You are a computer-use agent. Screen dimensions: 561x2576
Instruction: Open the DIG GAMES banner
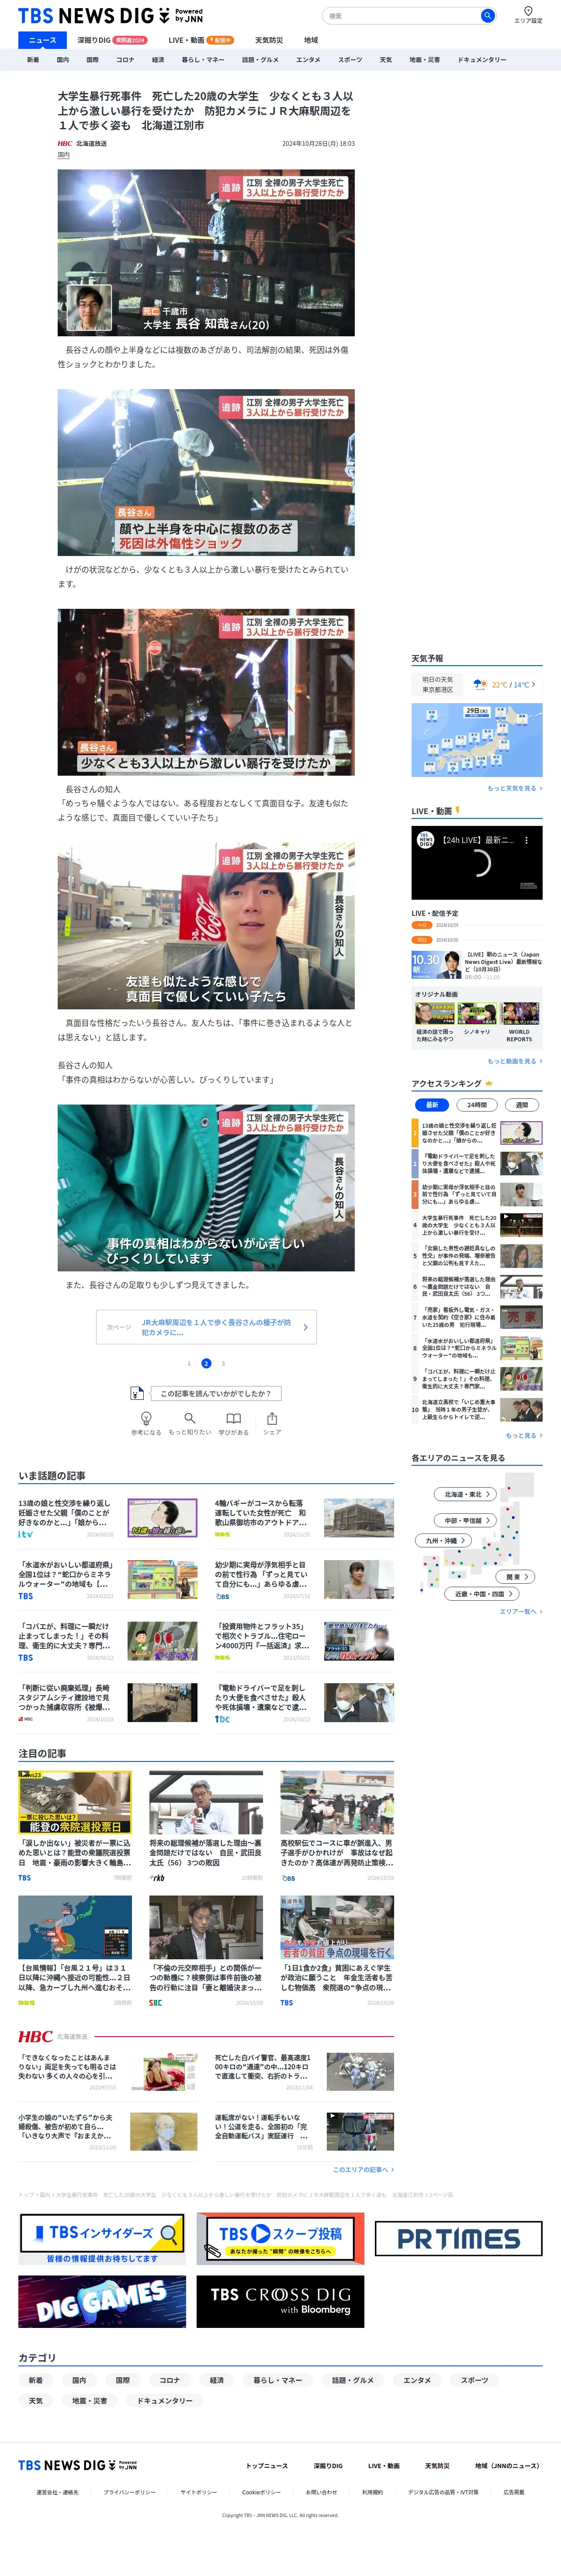click(102, 2302)
